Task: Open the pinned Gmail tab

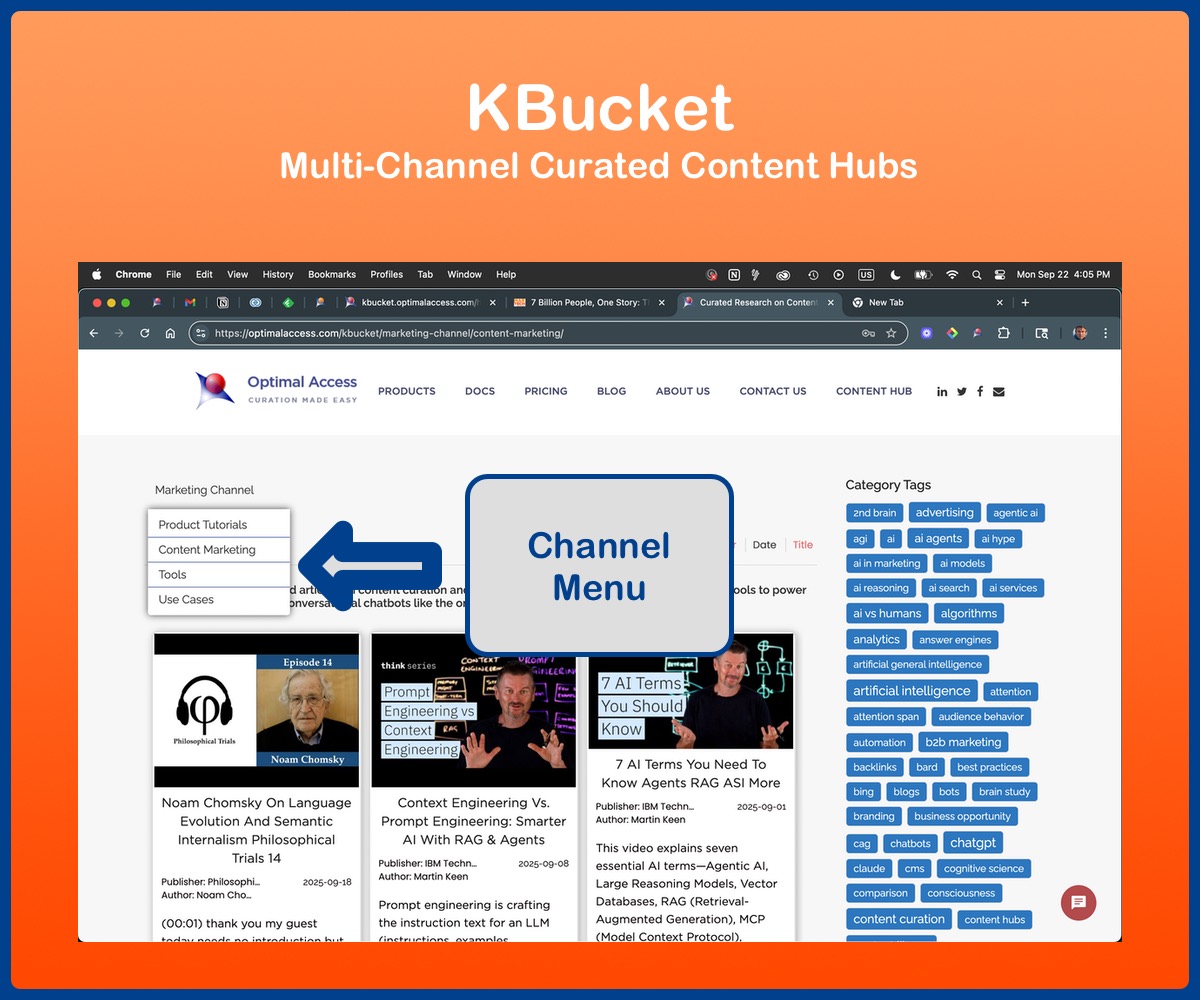Action: click(x=190, y=303)
